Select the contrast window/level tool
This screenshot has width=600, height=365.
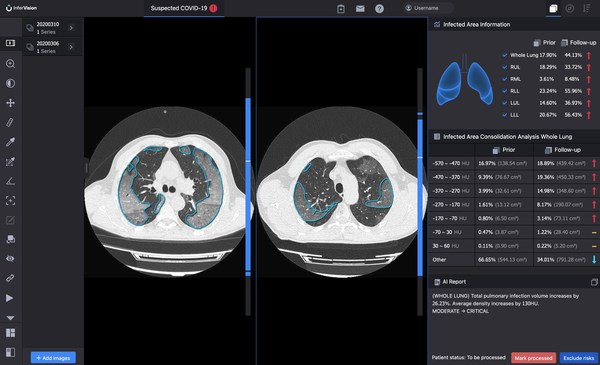click(10, 83)
